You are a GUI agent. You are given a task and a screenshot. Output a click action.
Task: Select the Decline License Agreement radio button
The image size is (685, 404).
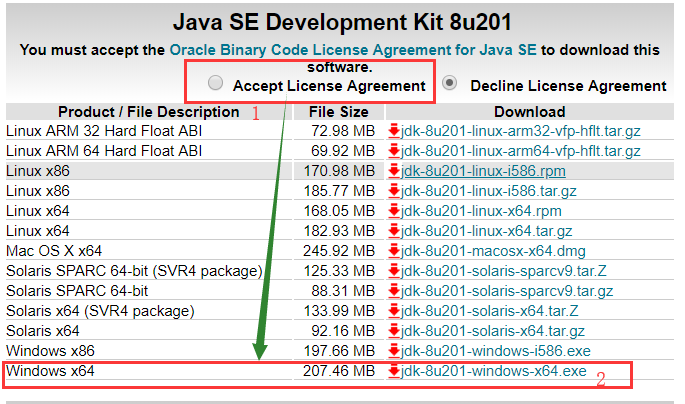coord(450,83)
